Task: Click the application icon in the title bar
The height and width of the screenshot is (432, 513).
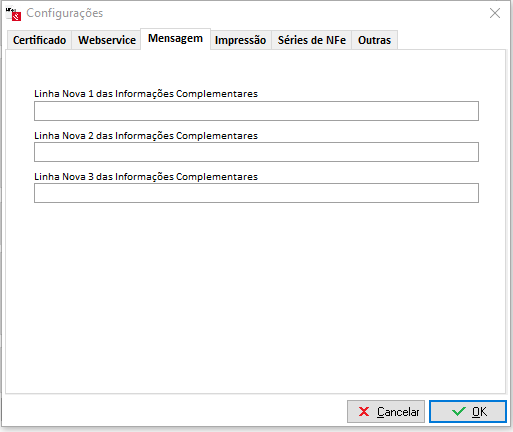Action: click(14, 14)
